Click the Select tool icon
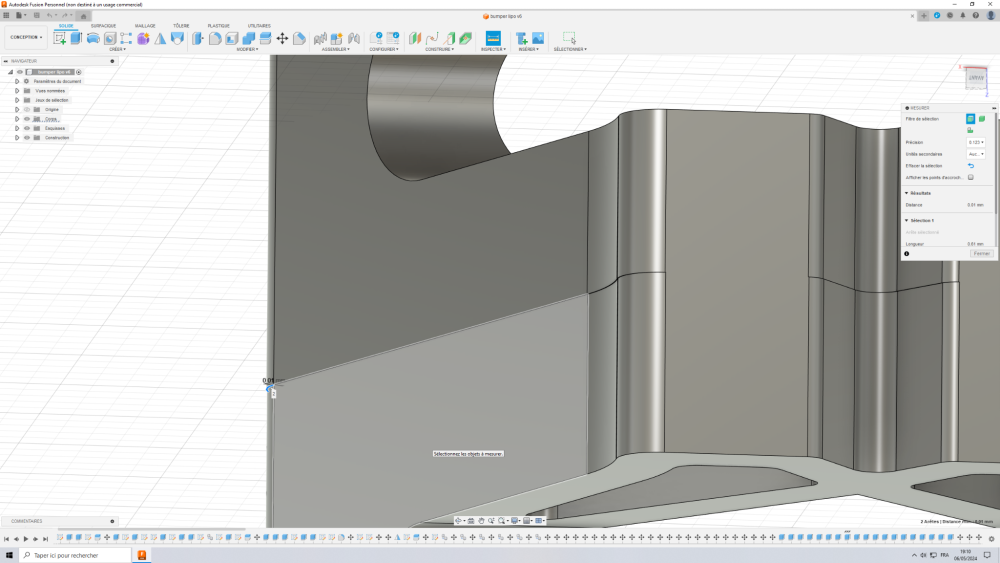This screenshot has height=563, width=1000. click(x=569, y=38)
